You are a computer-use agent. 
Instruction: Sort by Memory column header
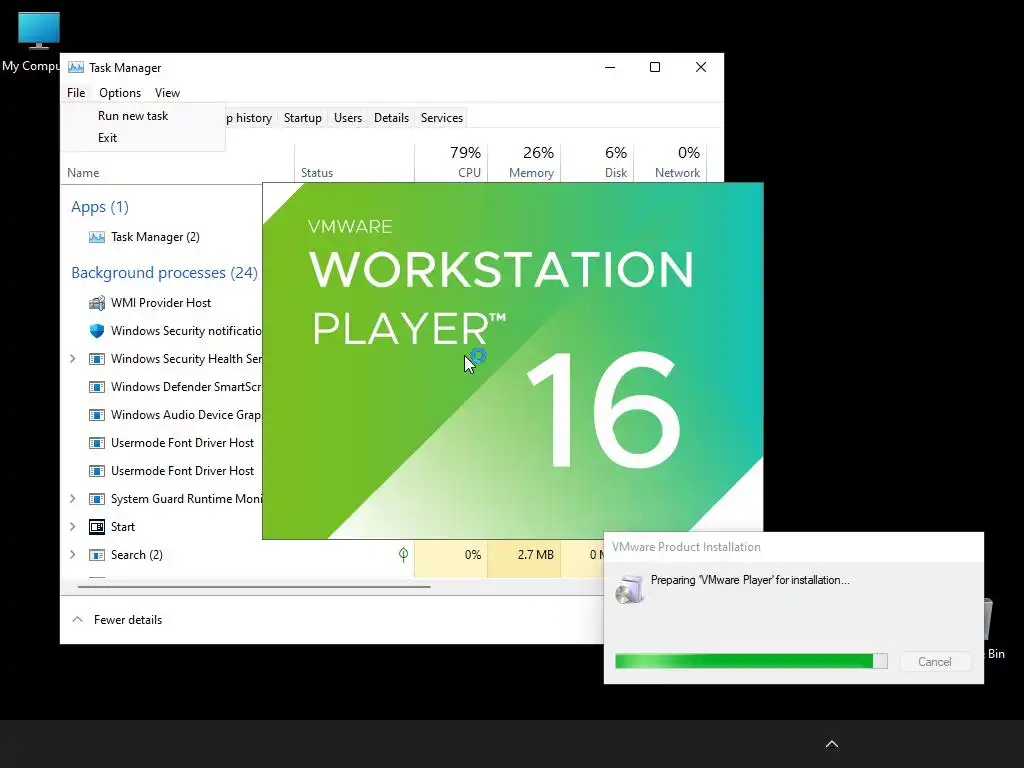coord(524,162)
